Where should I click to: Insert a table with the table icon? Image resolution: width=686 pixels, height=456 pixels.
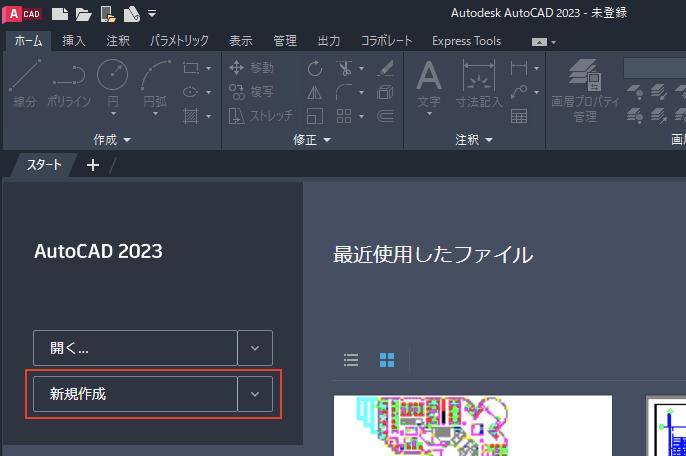[x=519, y=116]
